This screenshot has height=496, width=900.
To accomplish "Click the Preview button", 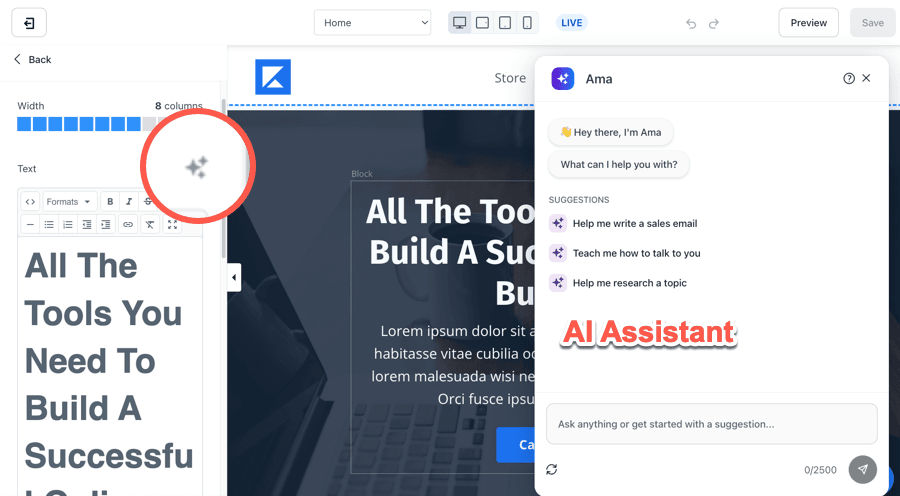I will [808, 23].
